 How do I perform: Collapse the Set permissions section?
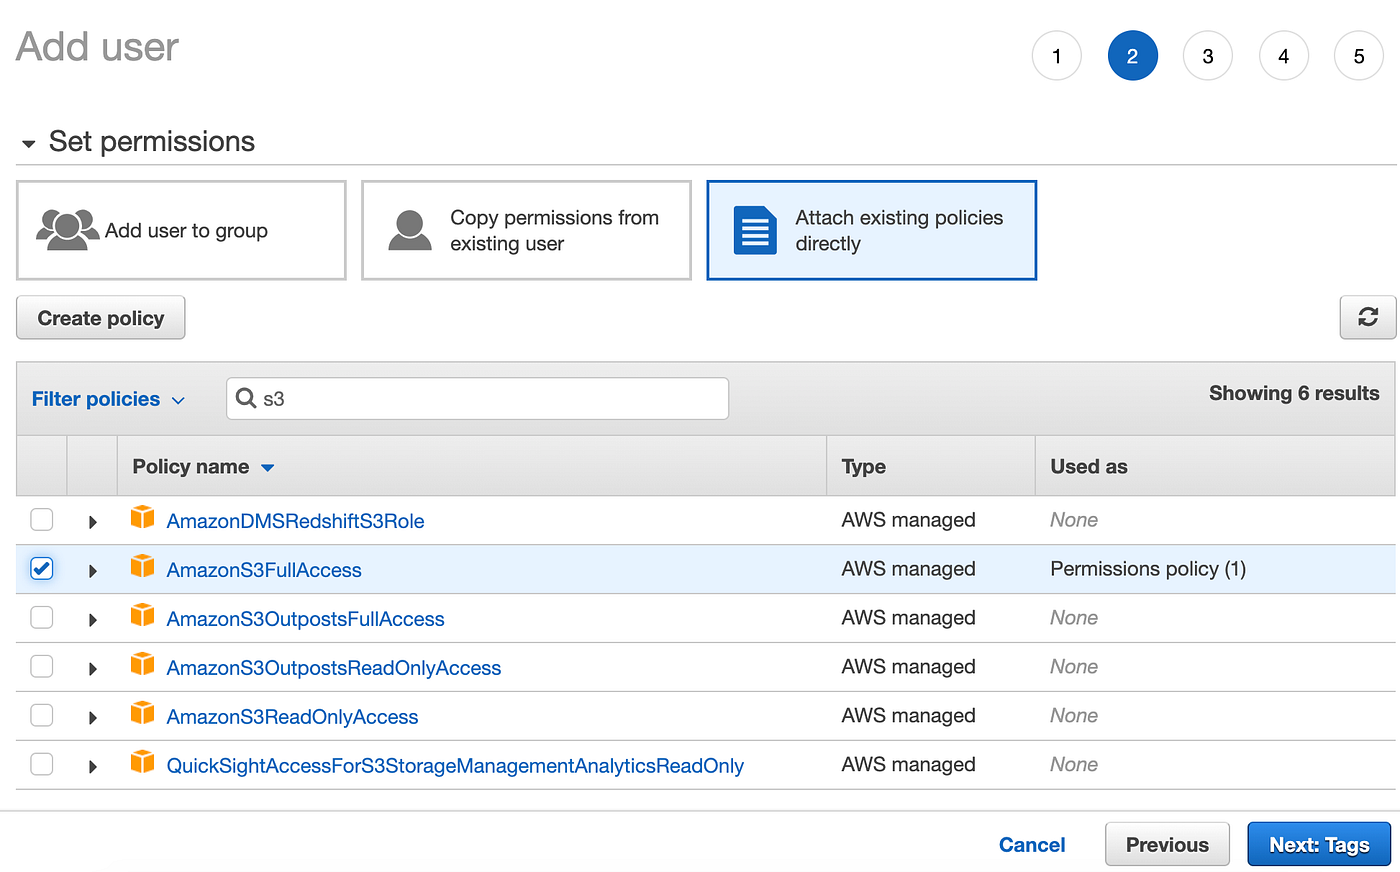click(x=28, y=144)
